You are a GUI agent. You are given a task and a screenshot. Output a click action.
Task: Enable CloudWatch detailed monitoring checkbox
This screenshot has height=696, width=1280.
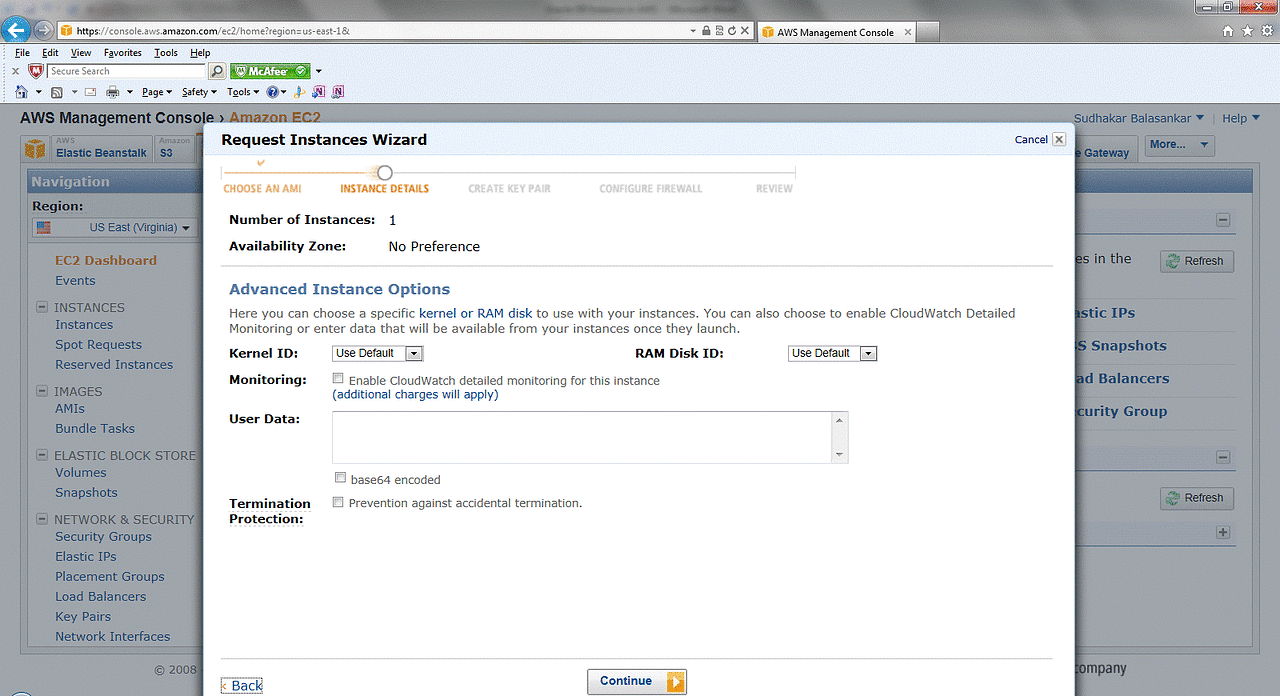pyautogui.click(x=338, y=379)
